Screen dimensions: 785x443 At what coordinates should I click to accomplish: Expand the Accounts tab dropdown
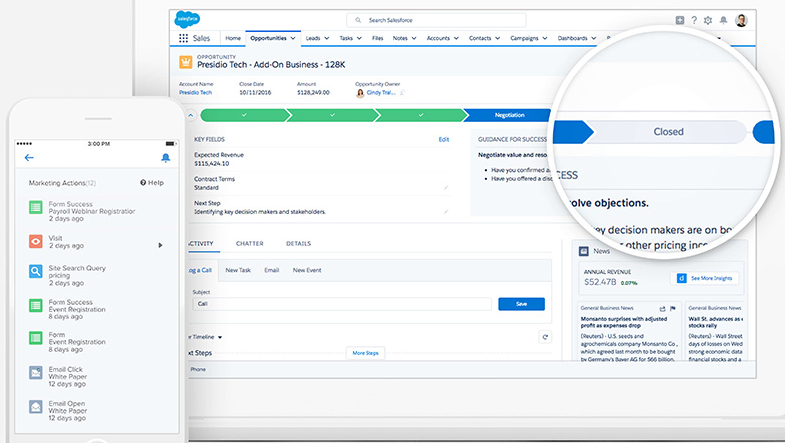(x=456, y=38)
